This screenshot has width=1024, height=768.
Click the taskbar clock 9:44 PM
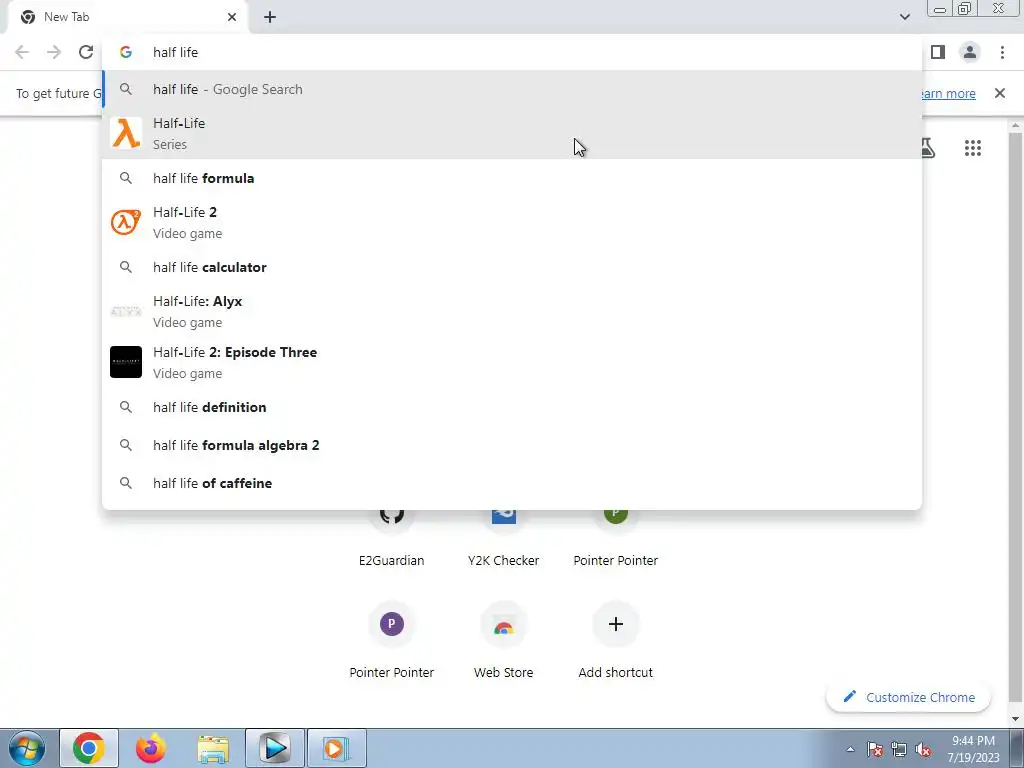[974, 741]
